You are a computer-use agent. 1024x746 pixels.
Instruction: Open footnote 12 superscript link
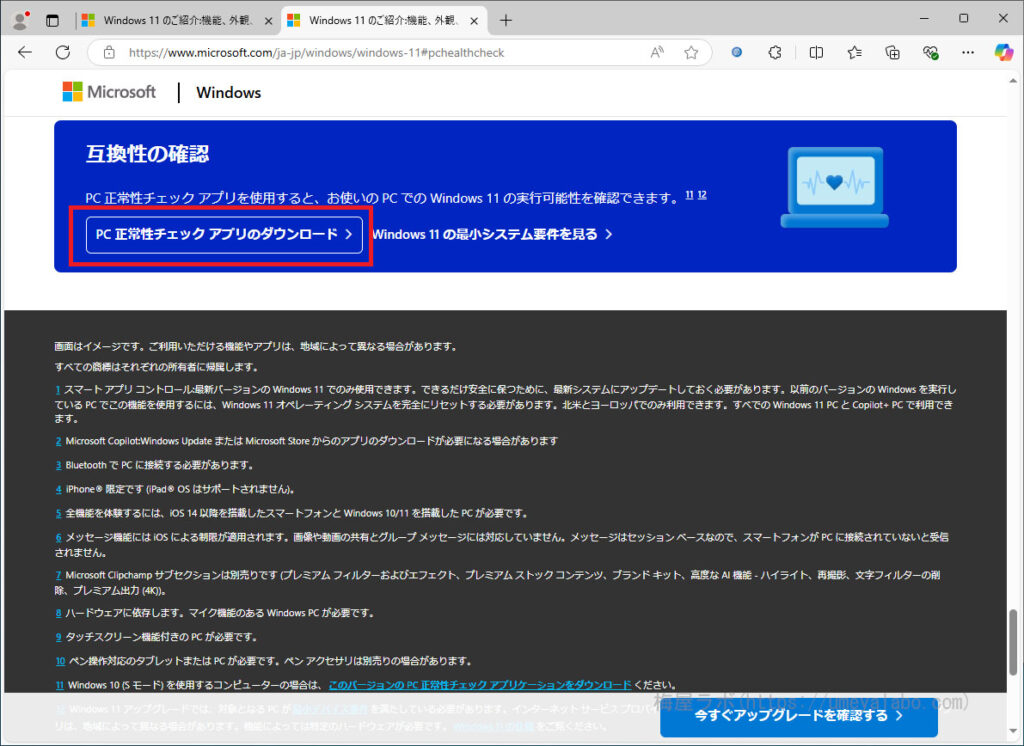(x=702, y=195)
